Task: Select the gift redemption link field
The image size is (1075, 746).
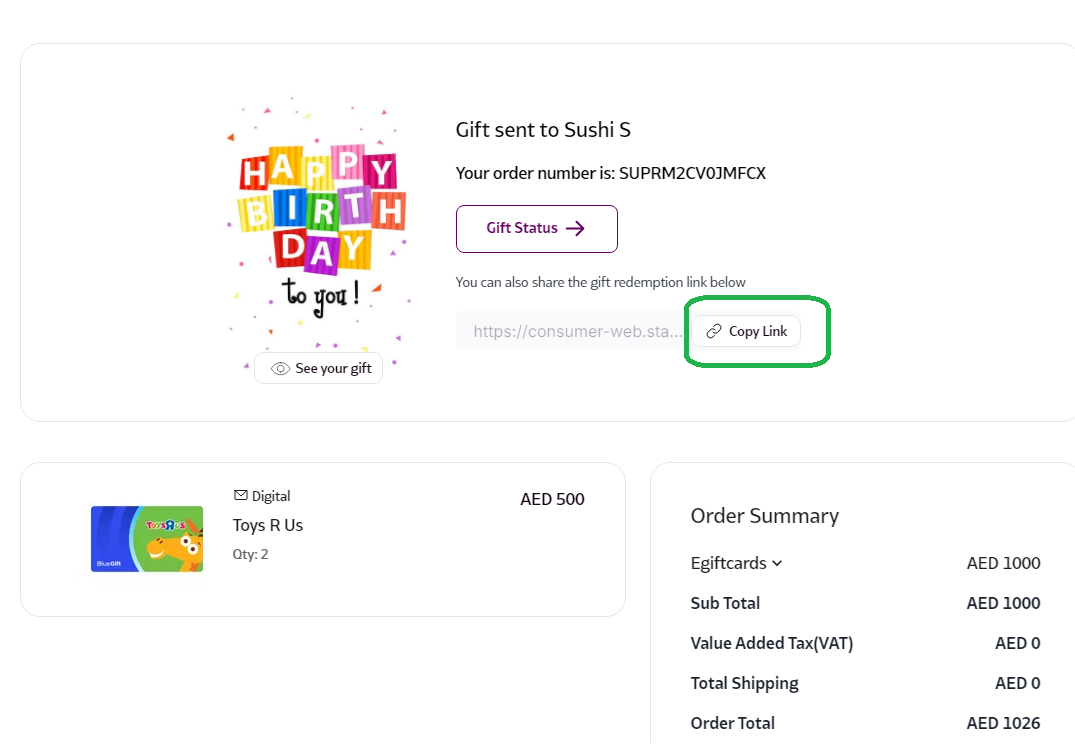Action: [572, 331]
